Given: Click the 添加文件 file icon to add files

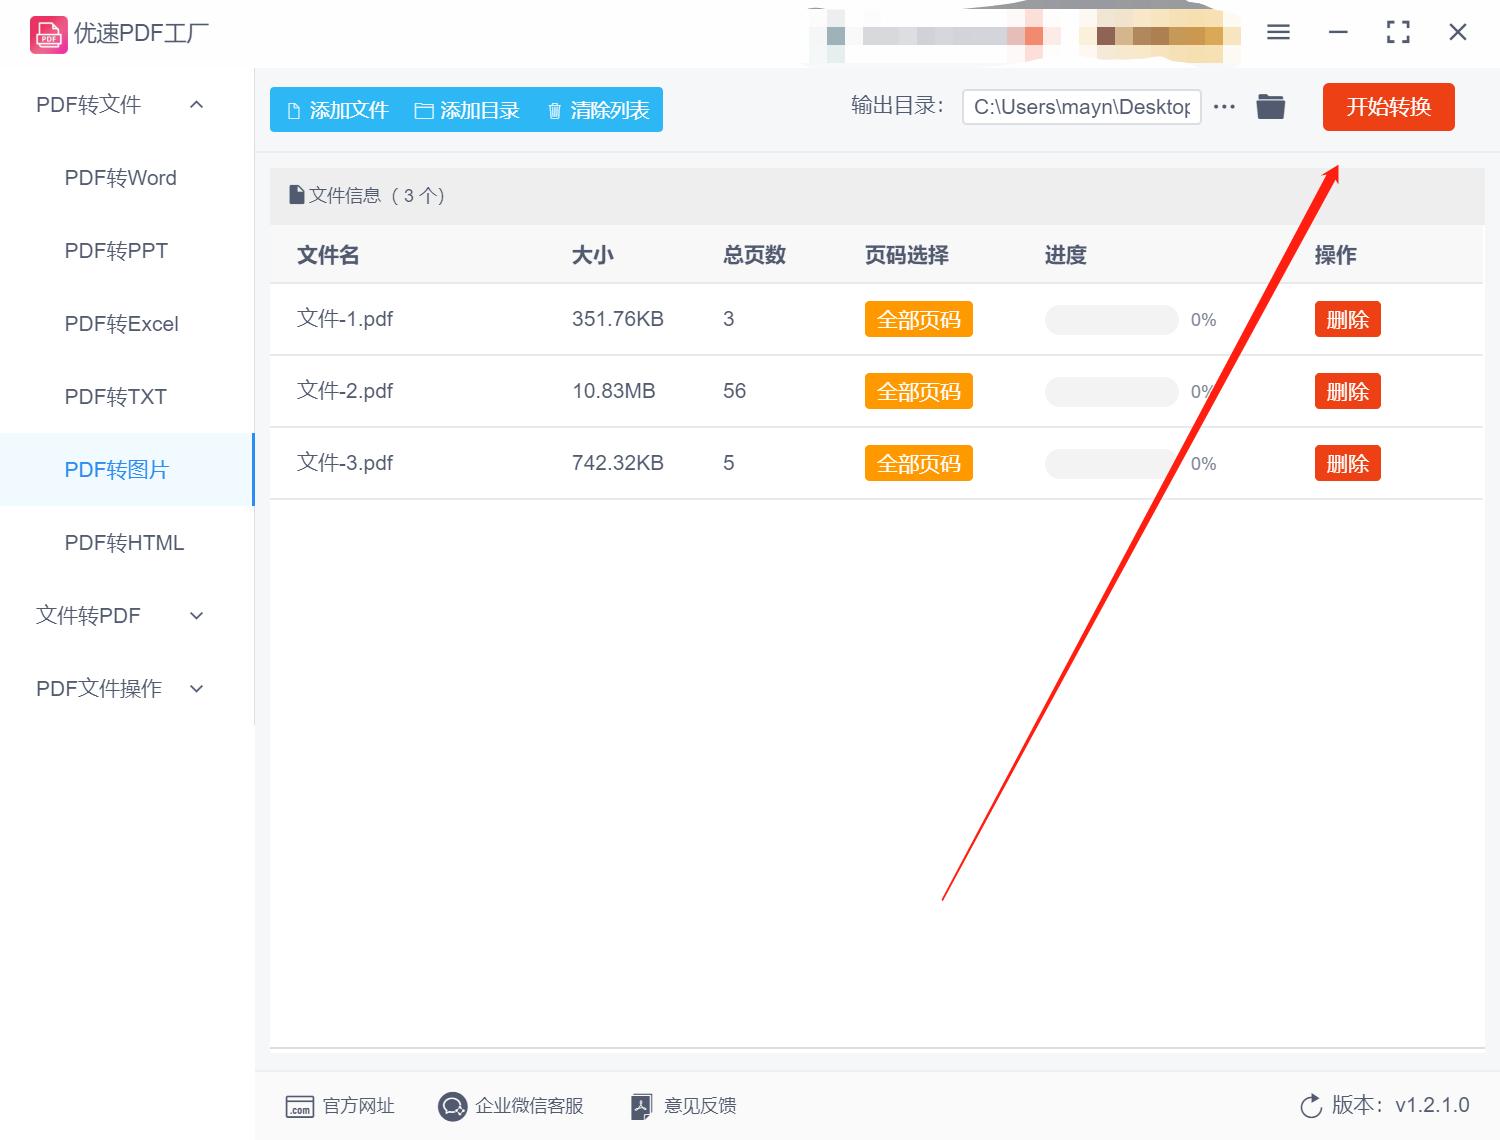Looking at the screenshot, I should (x=292, y=110).
